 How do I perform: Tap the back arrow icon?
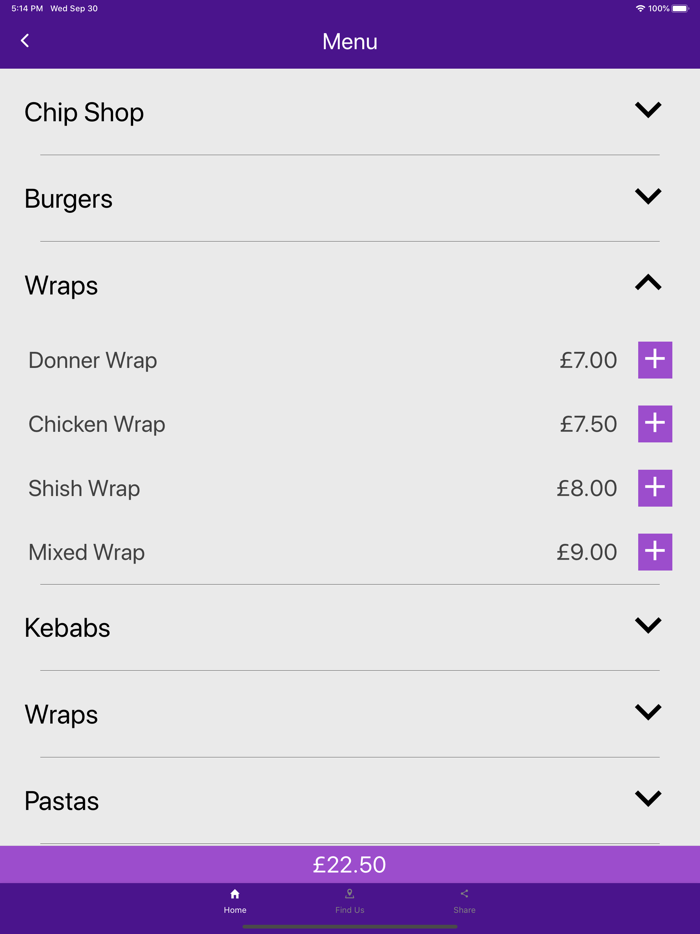click(25, 41)
